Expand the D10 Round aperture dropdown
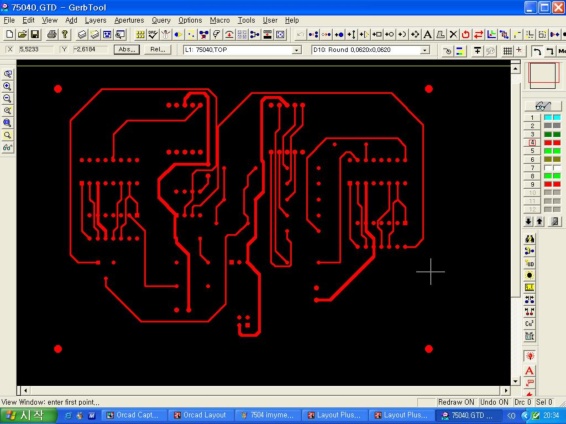 (x=425, y=50)
